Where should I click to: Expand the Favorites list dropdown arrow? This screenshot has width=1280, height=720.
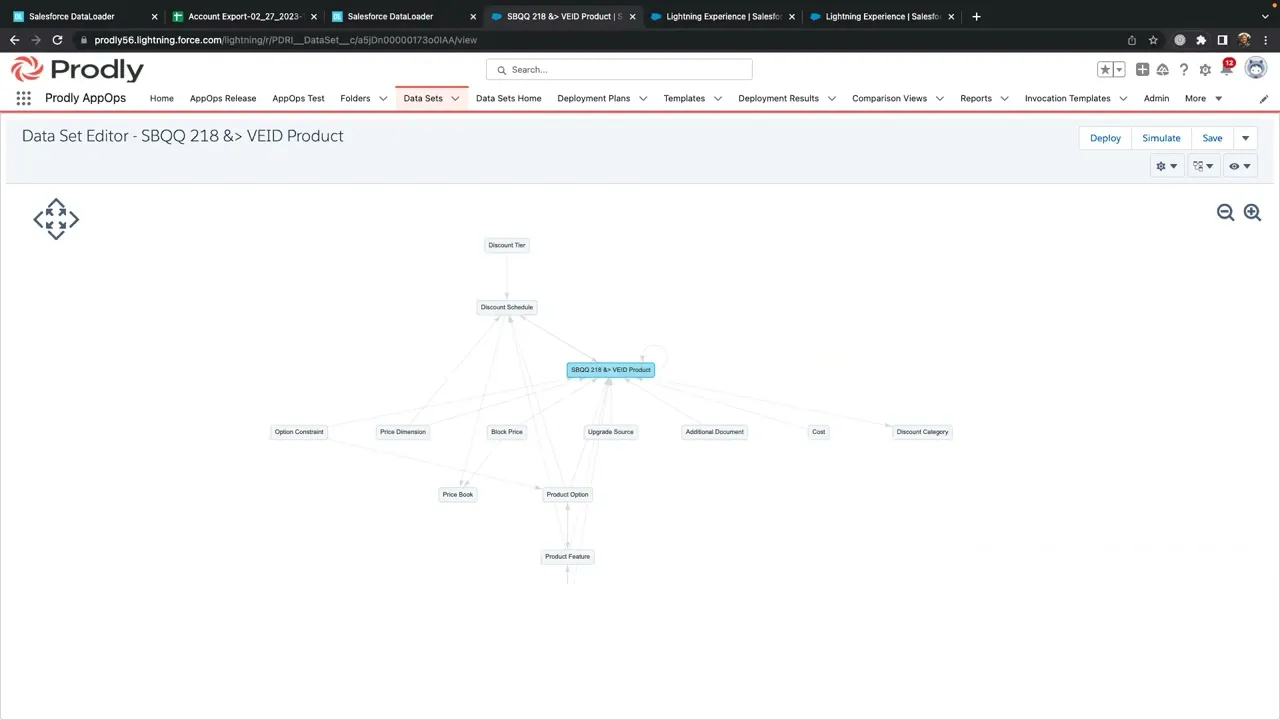click(1119, 70)
